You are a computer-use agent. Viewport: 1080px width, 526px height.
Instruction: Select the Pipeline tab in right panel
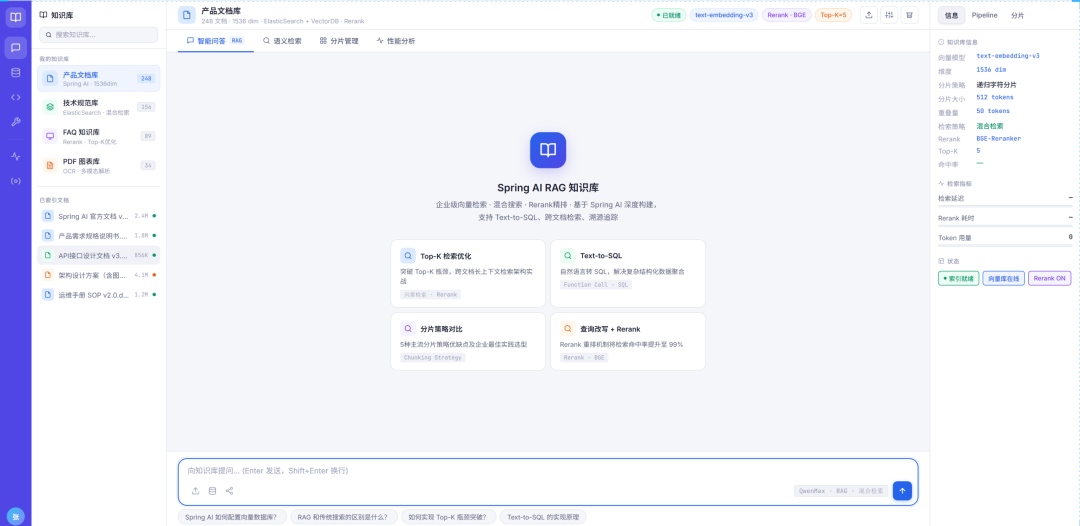984,15
